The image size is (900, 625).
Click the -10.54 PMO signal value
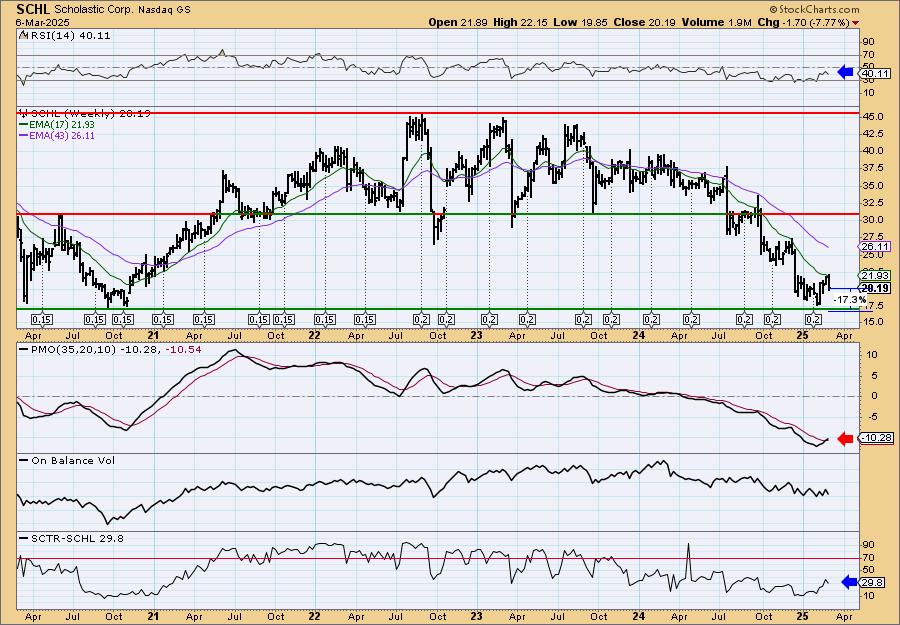(184, 350)
